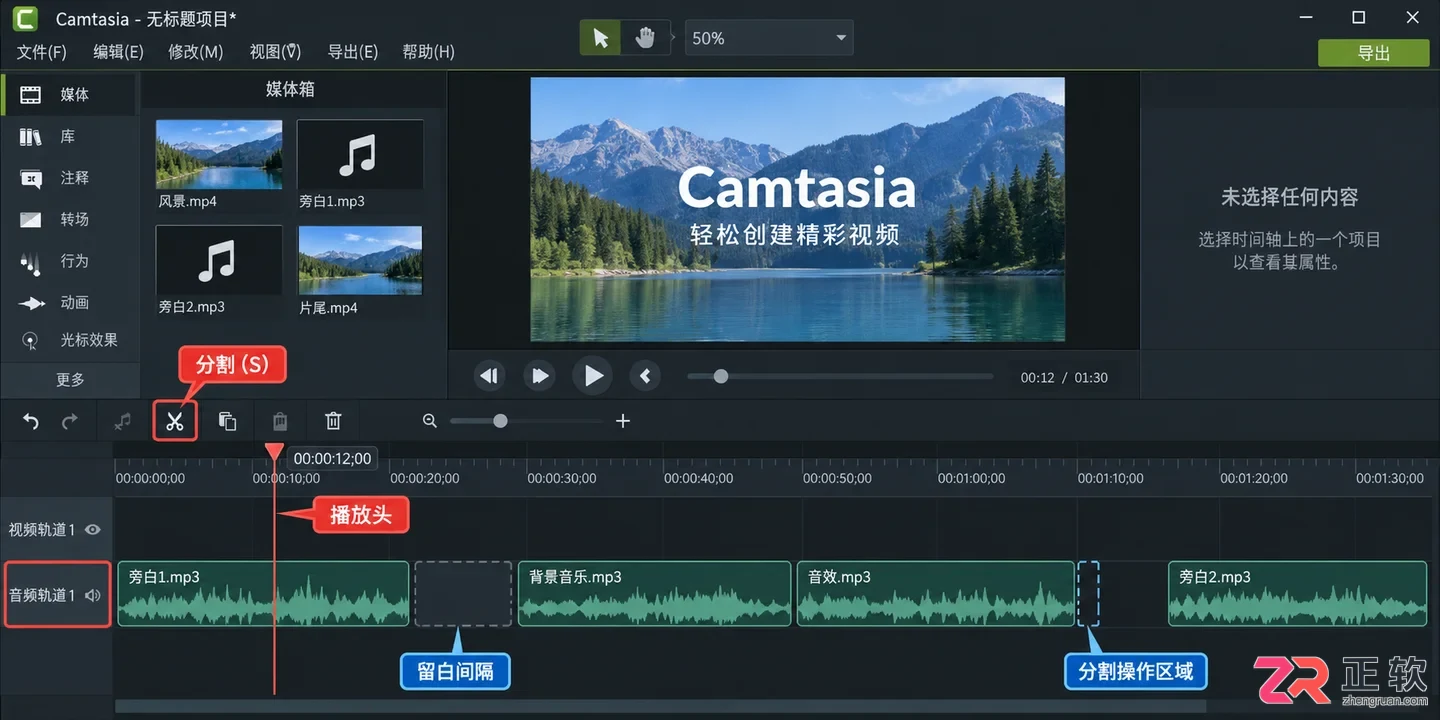This screenshot has height=720, width=1440.
Task: Select the 背景音乐.mp3 clip on timeline
Action: [654, 594]
